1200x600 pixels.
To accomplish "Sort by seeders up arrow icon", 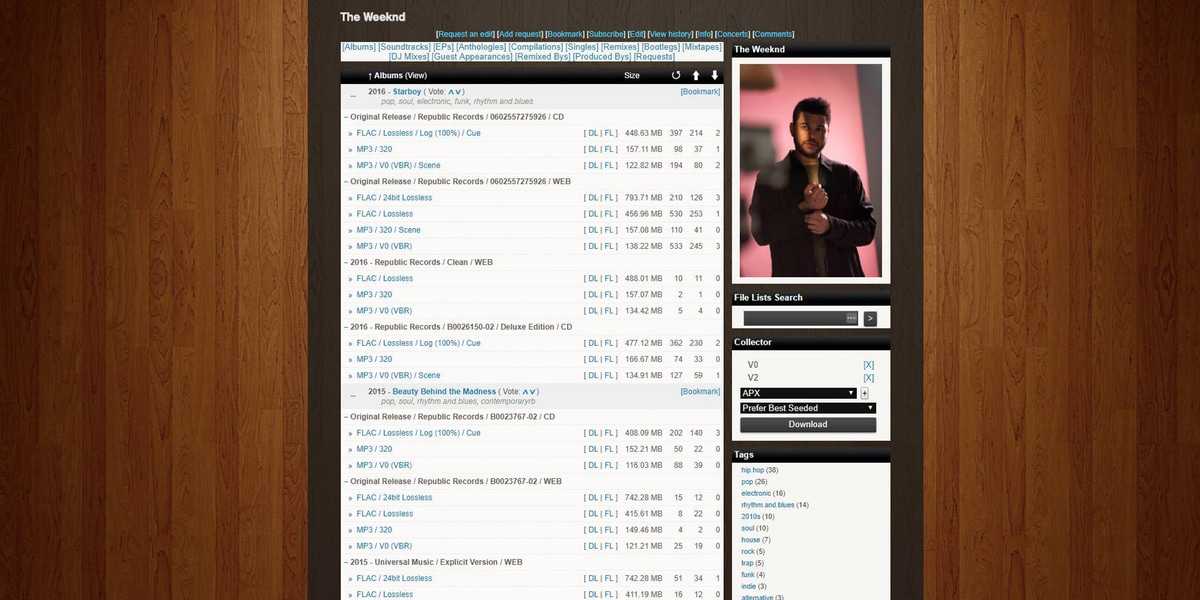I will (x=696, y=75).
